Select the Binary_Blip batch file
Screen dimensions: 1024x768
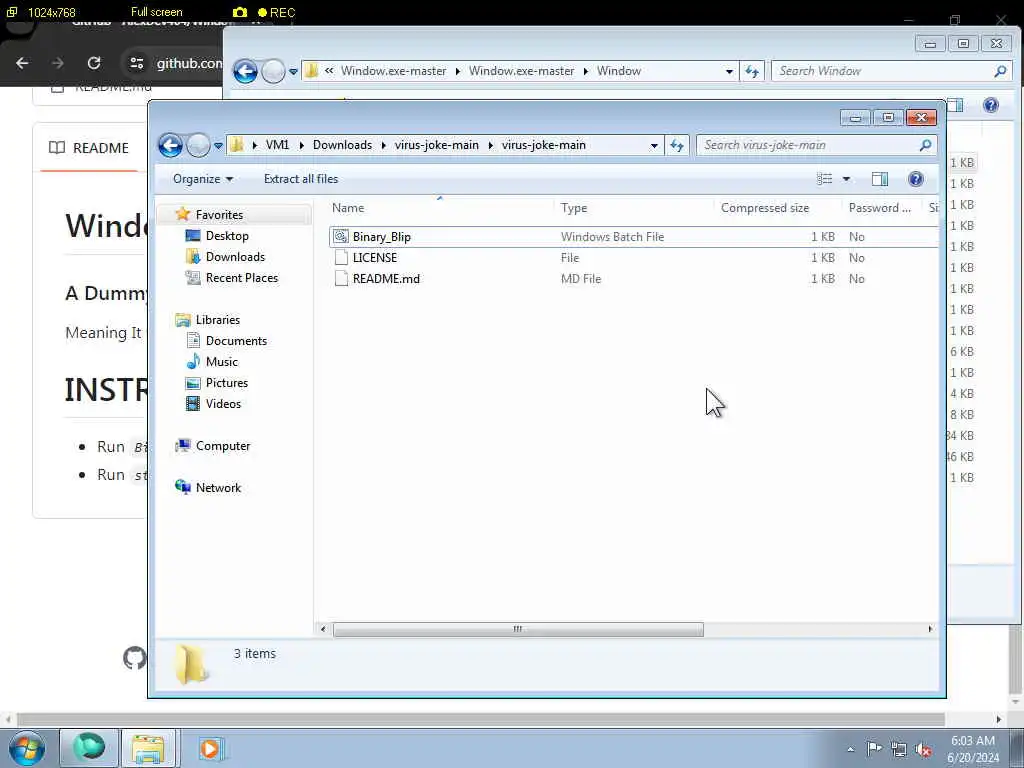633,237
